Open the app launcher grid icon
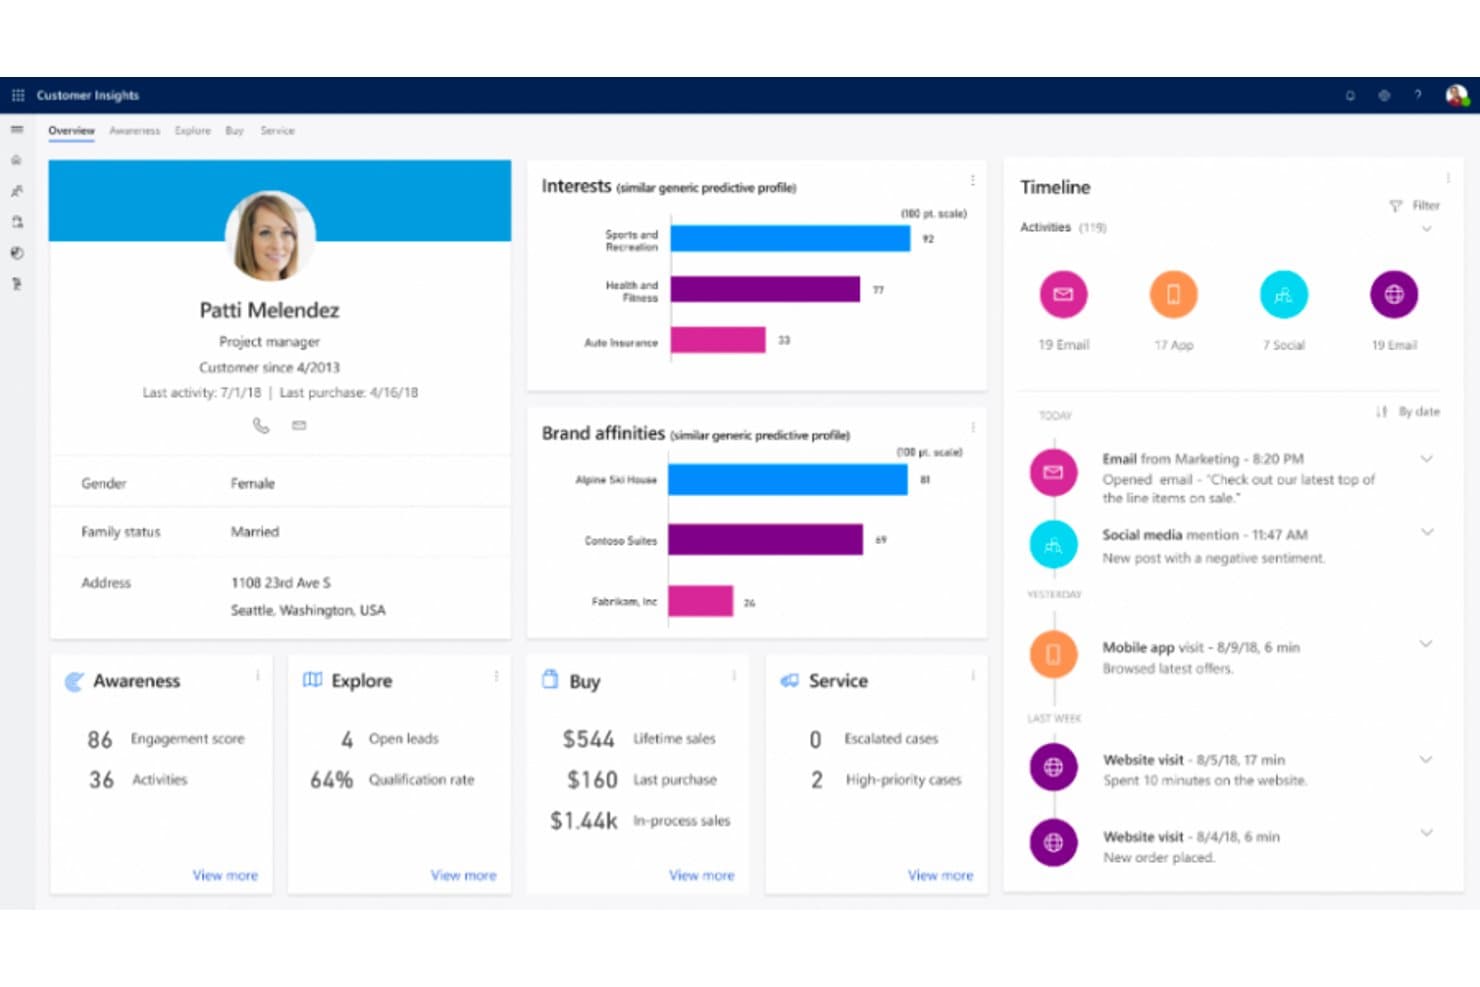 point(18,95)
